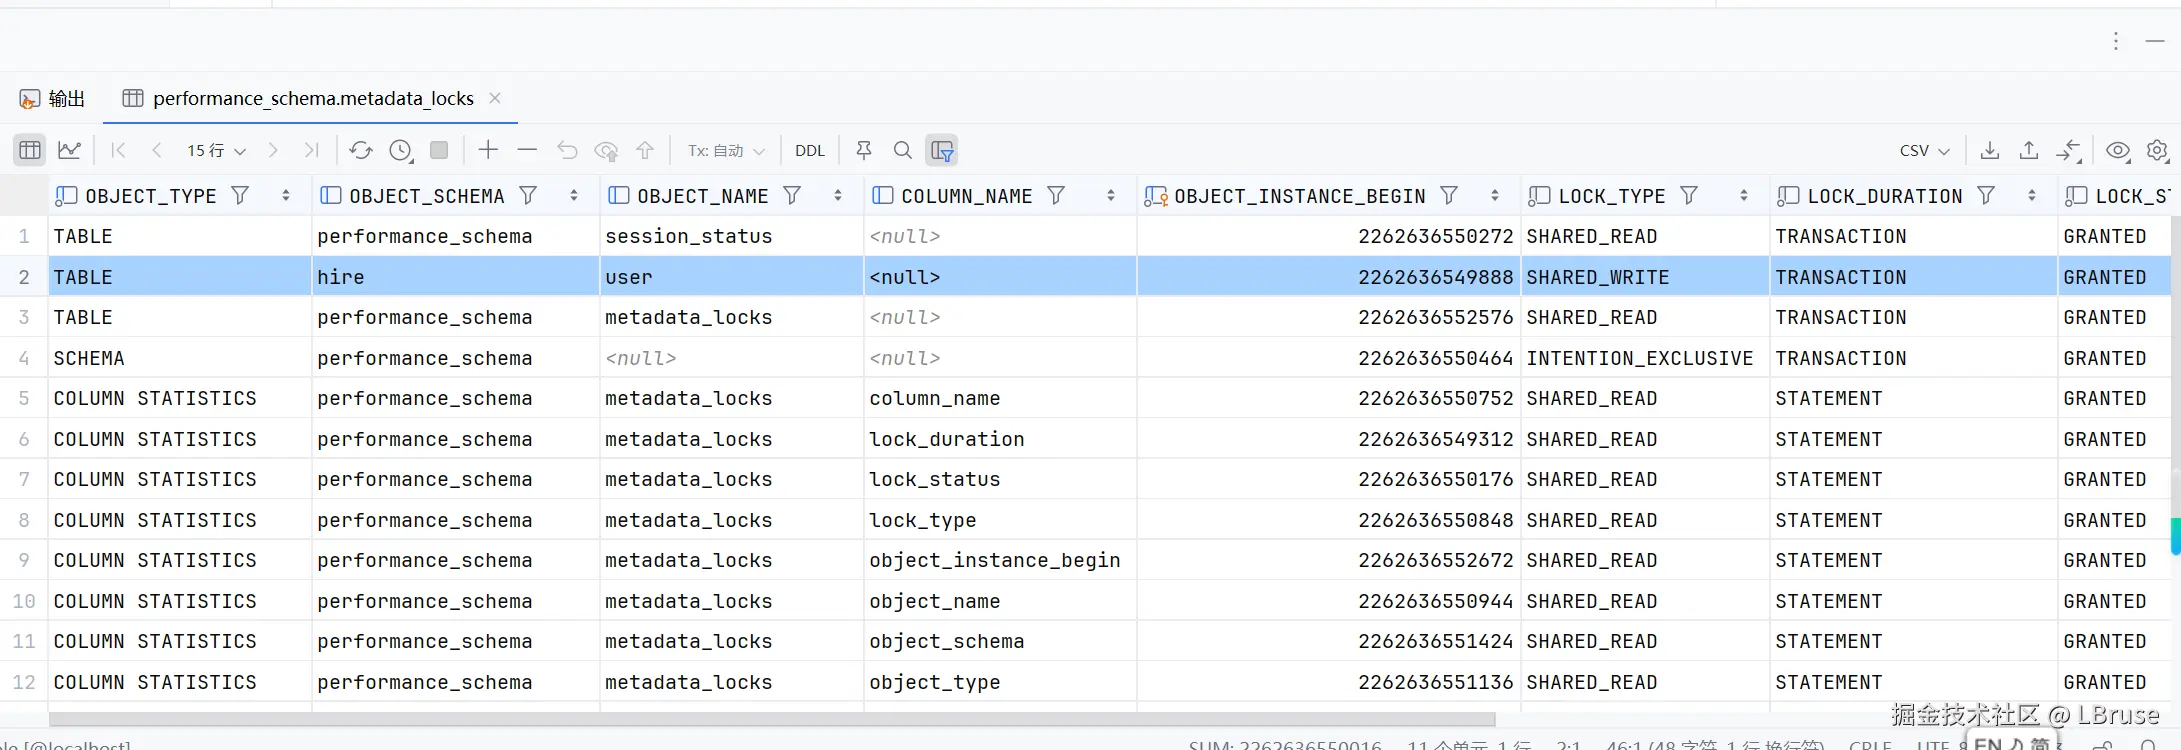Filter the LOCK_TYPE column
Image resolution: width=2181 pixels, height=750 pixels.
[1689, 196]
